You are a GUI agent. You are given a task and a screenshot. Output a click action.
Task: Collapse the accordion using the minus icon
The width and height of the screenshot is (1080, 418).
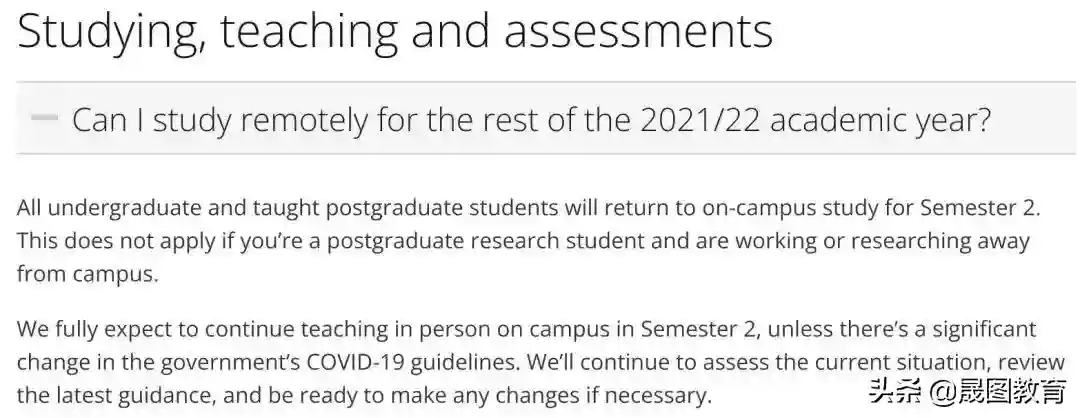[44, 118]
